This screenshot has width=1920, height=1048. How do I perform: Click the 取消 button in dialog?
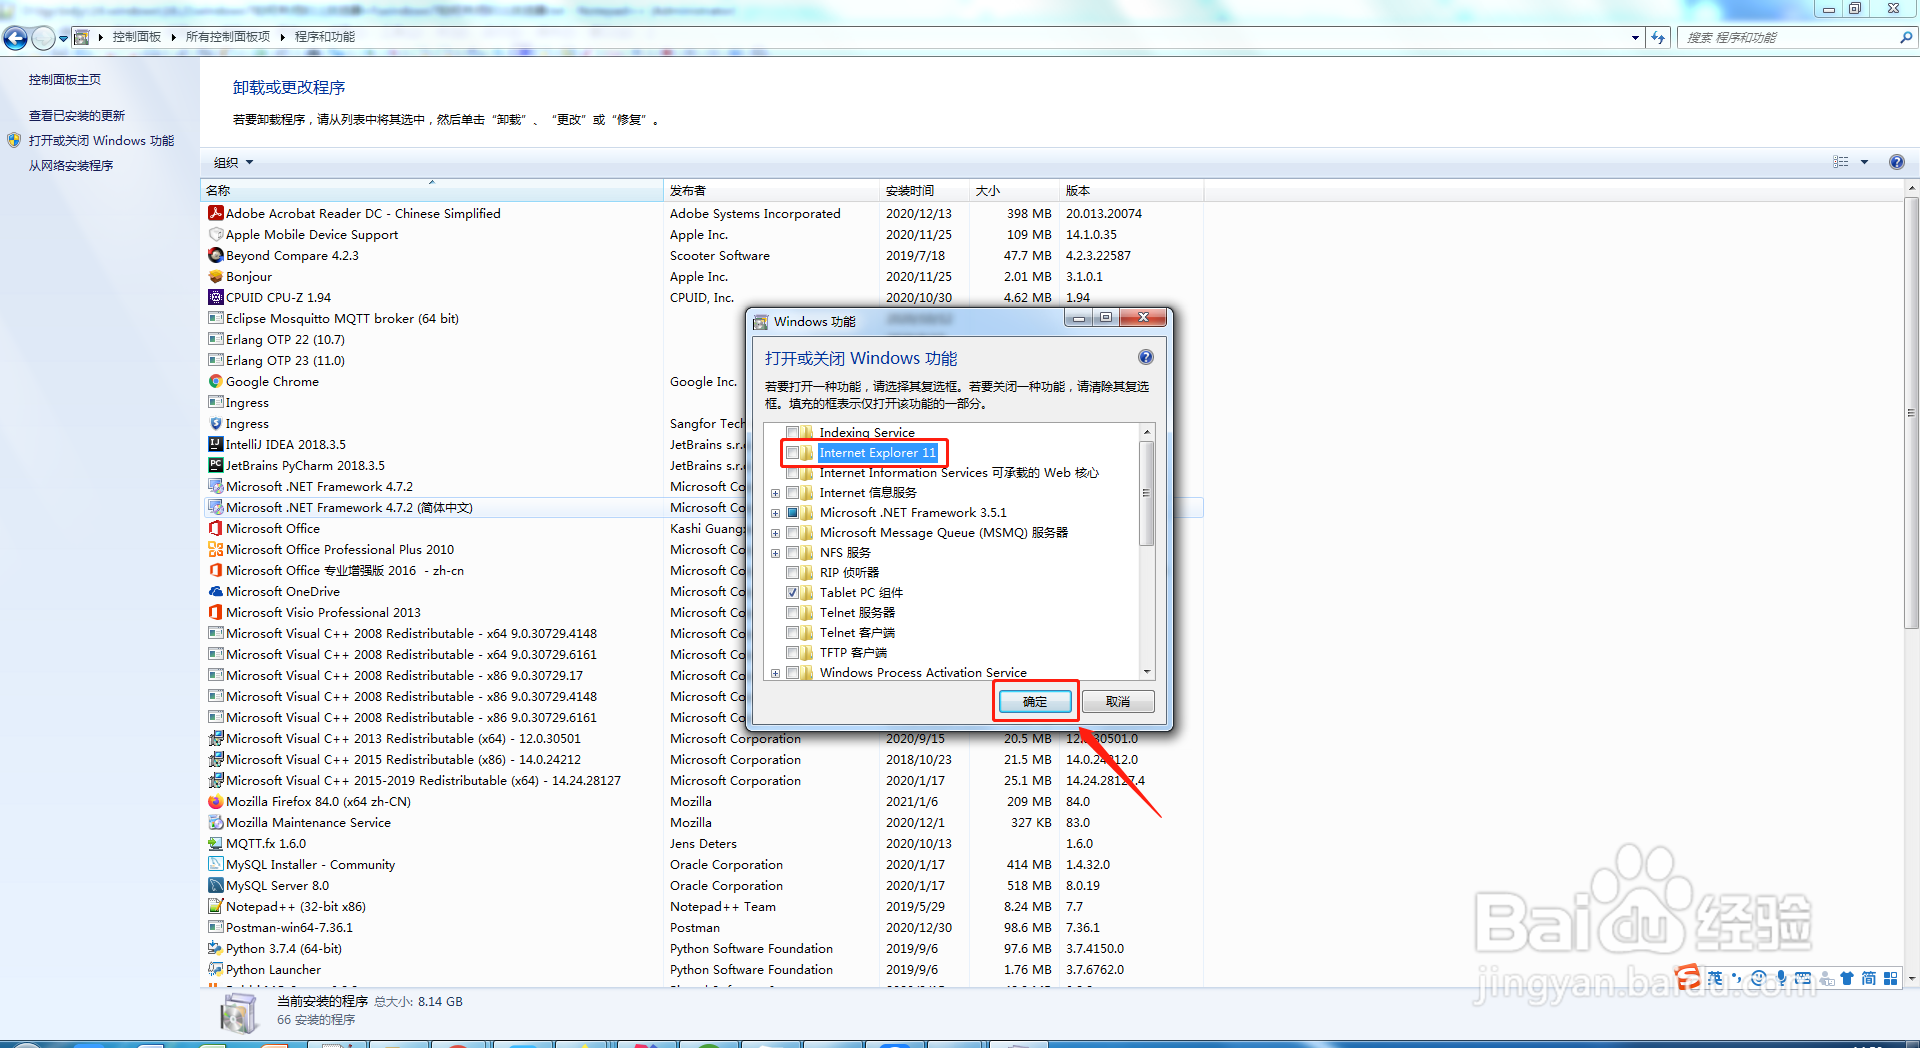pyautogui.click(x=1118, y=701)
